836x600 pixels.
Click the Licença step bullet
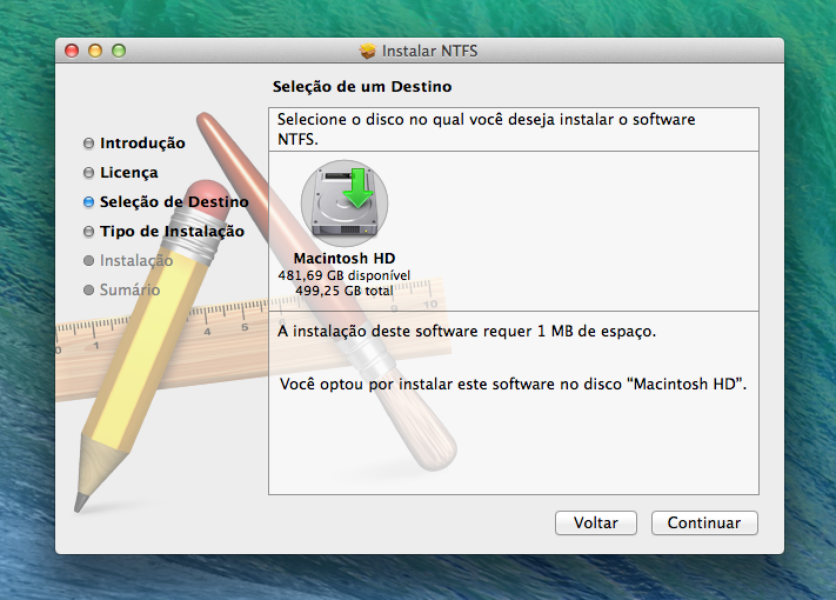click(x=89, y=173)
